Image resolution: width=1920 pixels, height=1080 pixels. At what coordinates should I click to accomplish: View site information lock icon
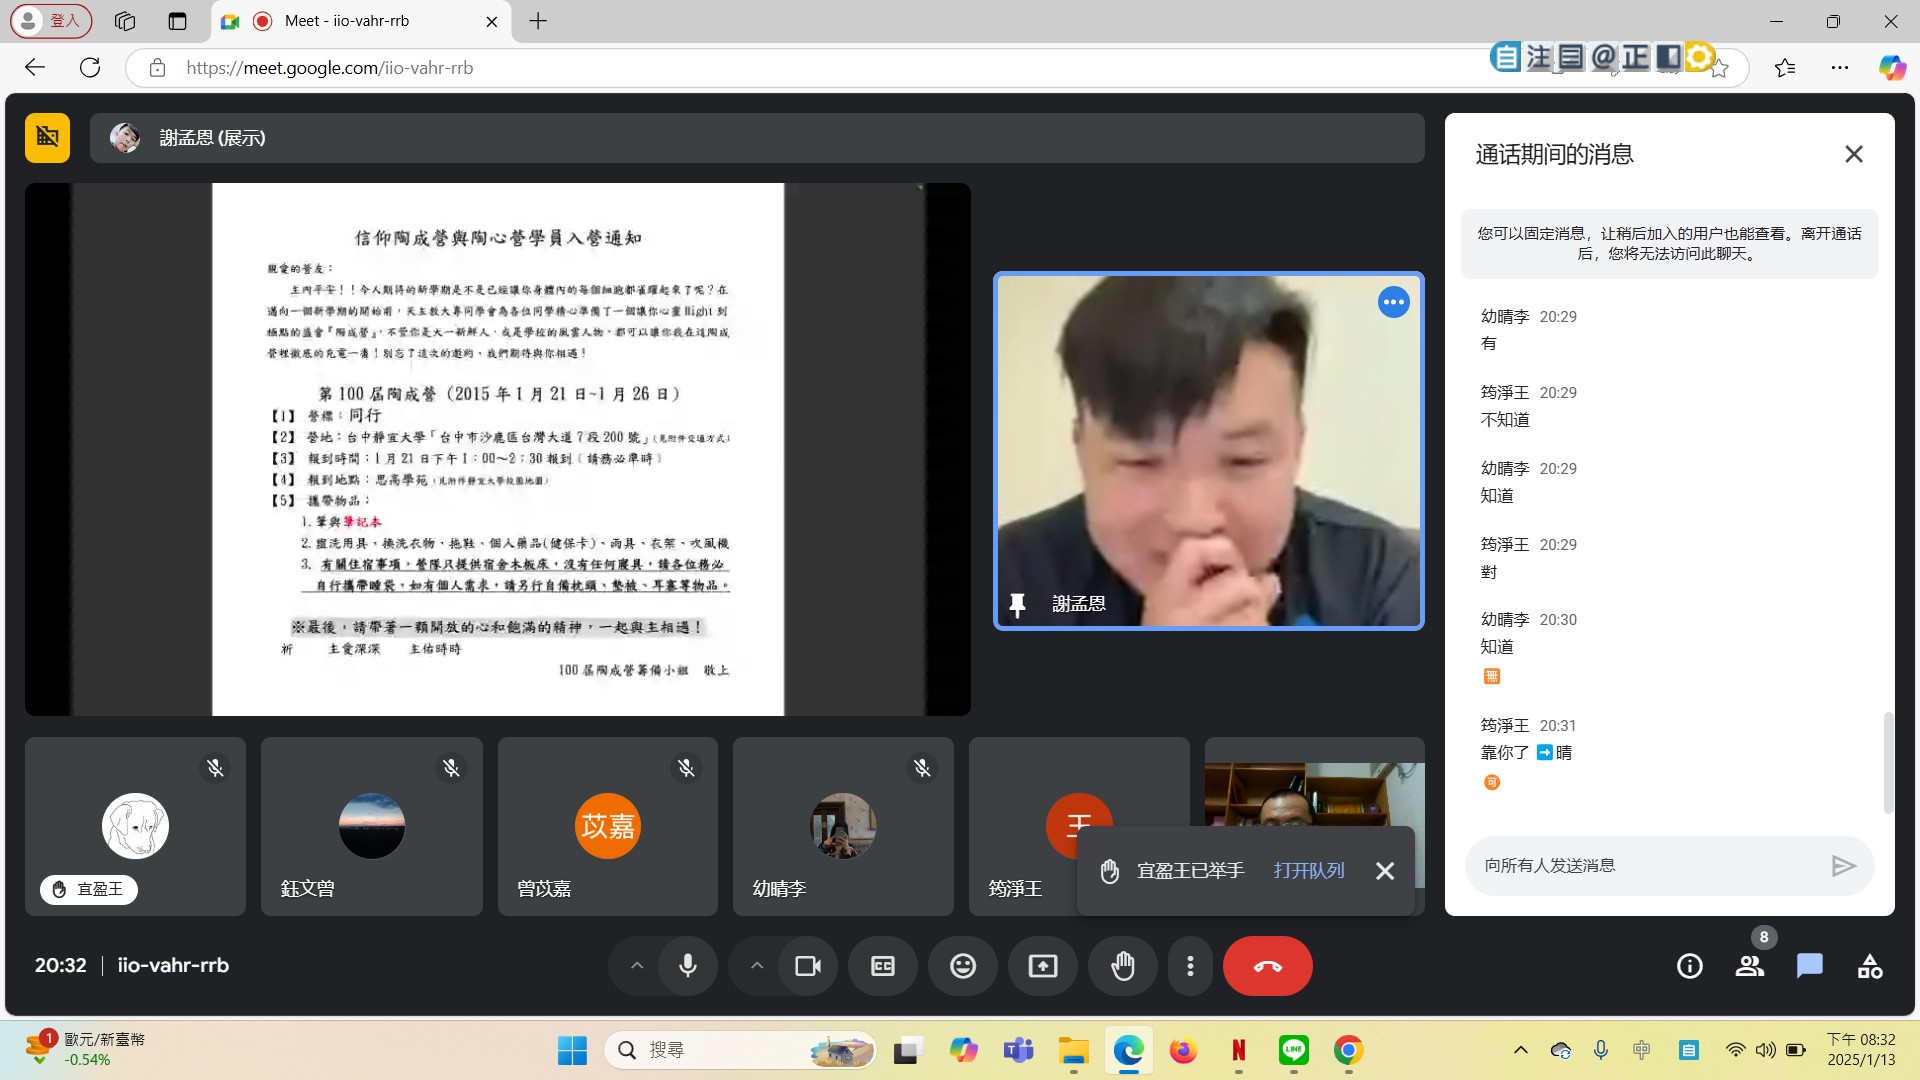[x=157, y=68]
